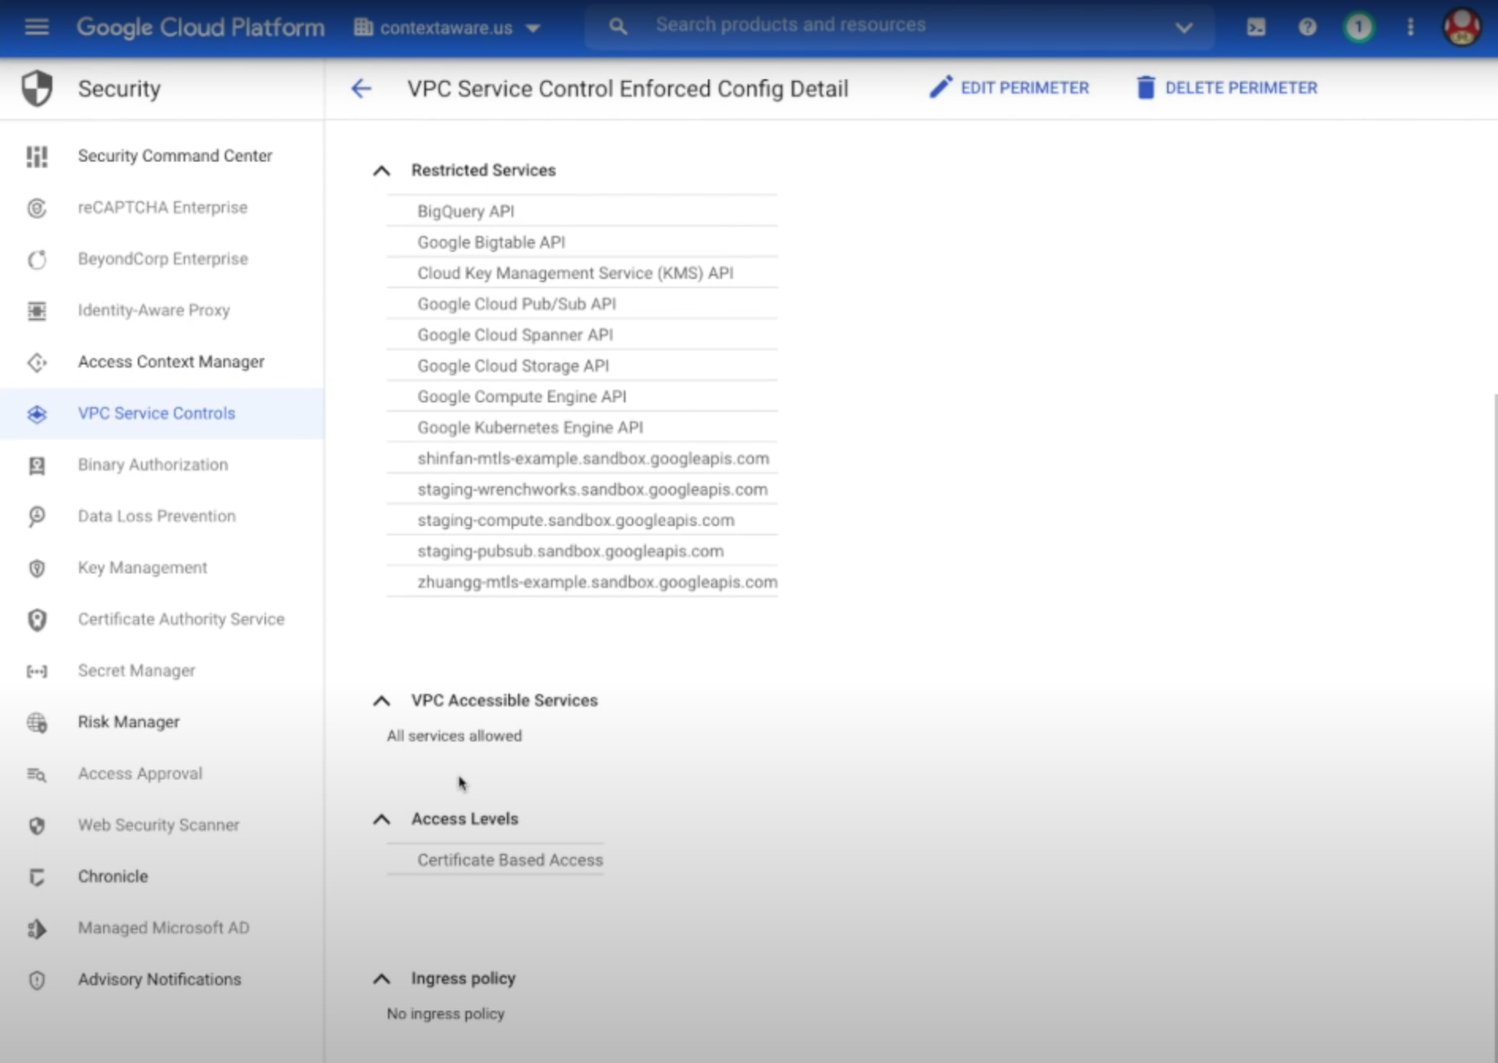The height and width of the screenshot is (1063, 1498).
Task: Click the BeyondCorp Enterprise icon
Action: [37, 259]
